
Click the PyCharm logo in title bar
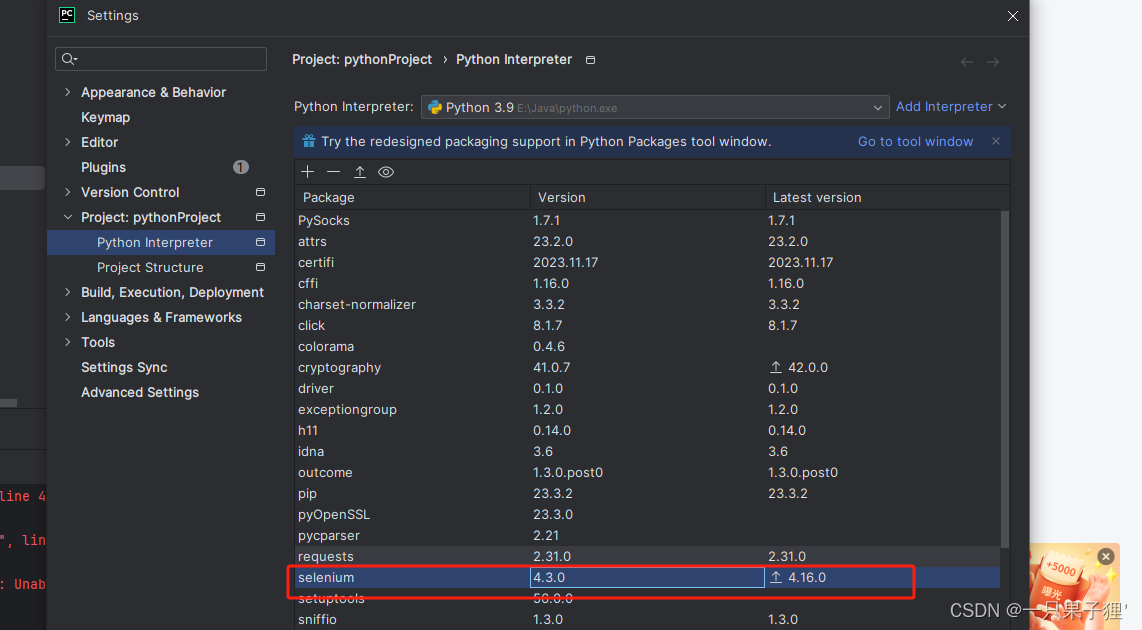[x=67, y=15]
